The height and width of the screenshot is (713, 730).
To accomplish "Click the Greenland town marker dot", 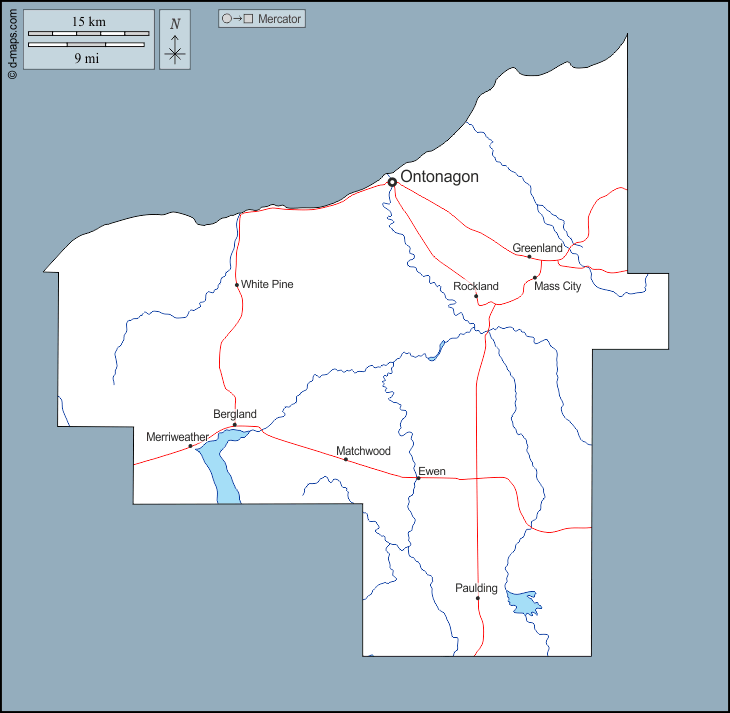I will (530, 257).
